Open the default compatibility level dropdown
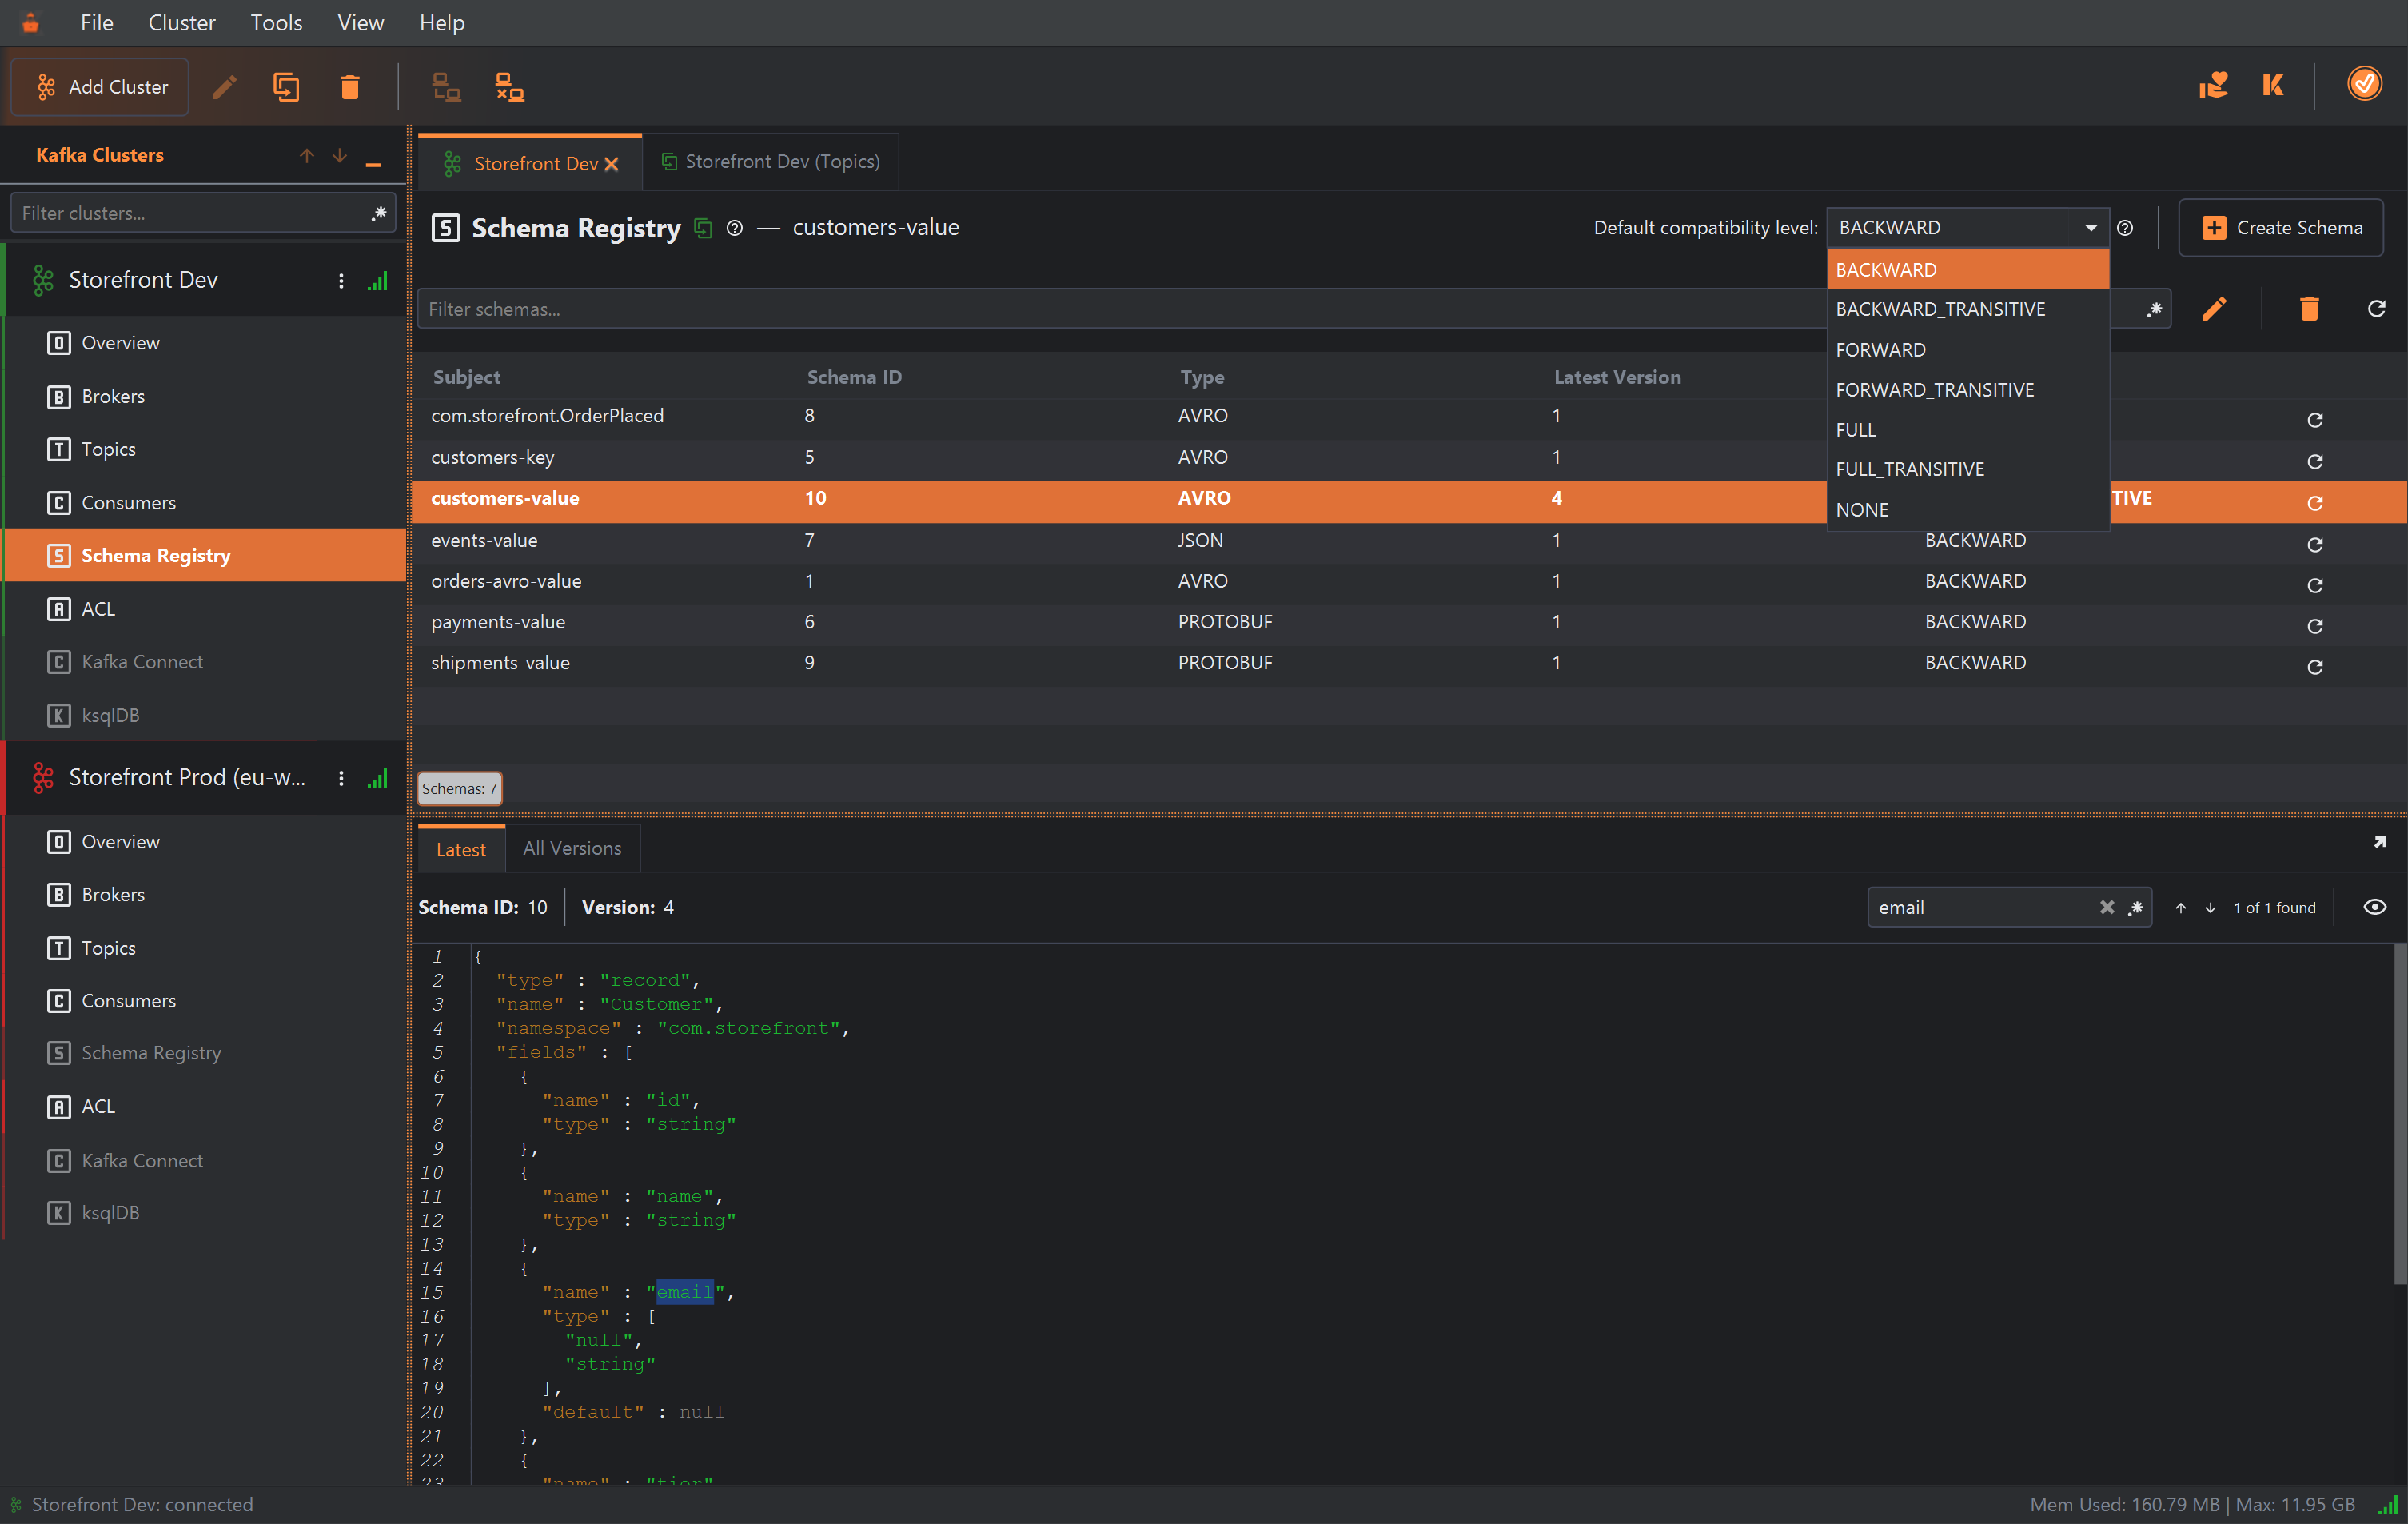 point(1967,228)
